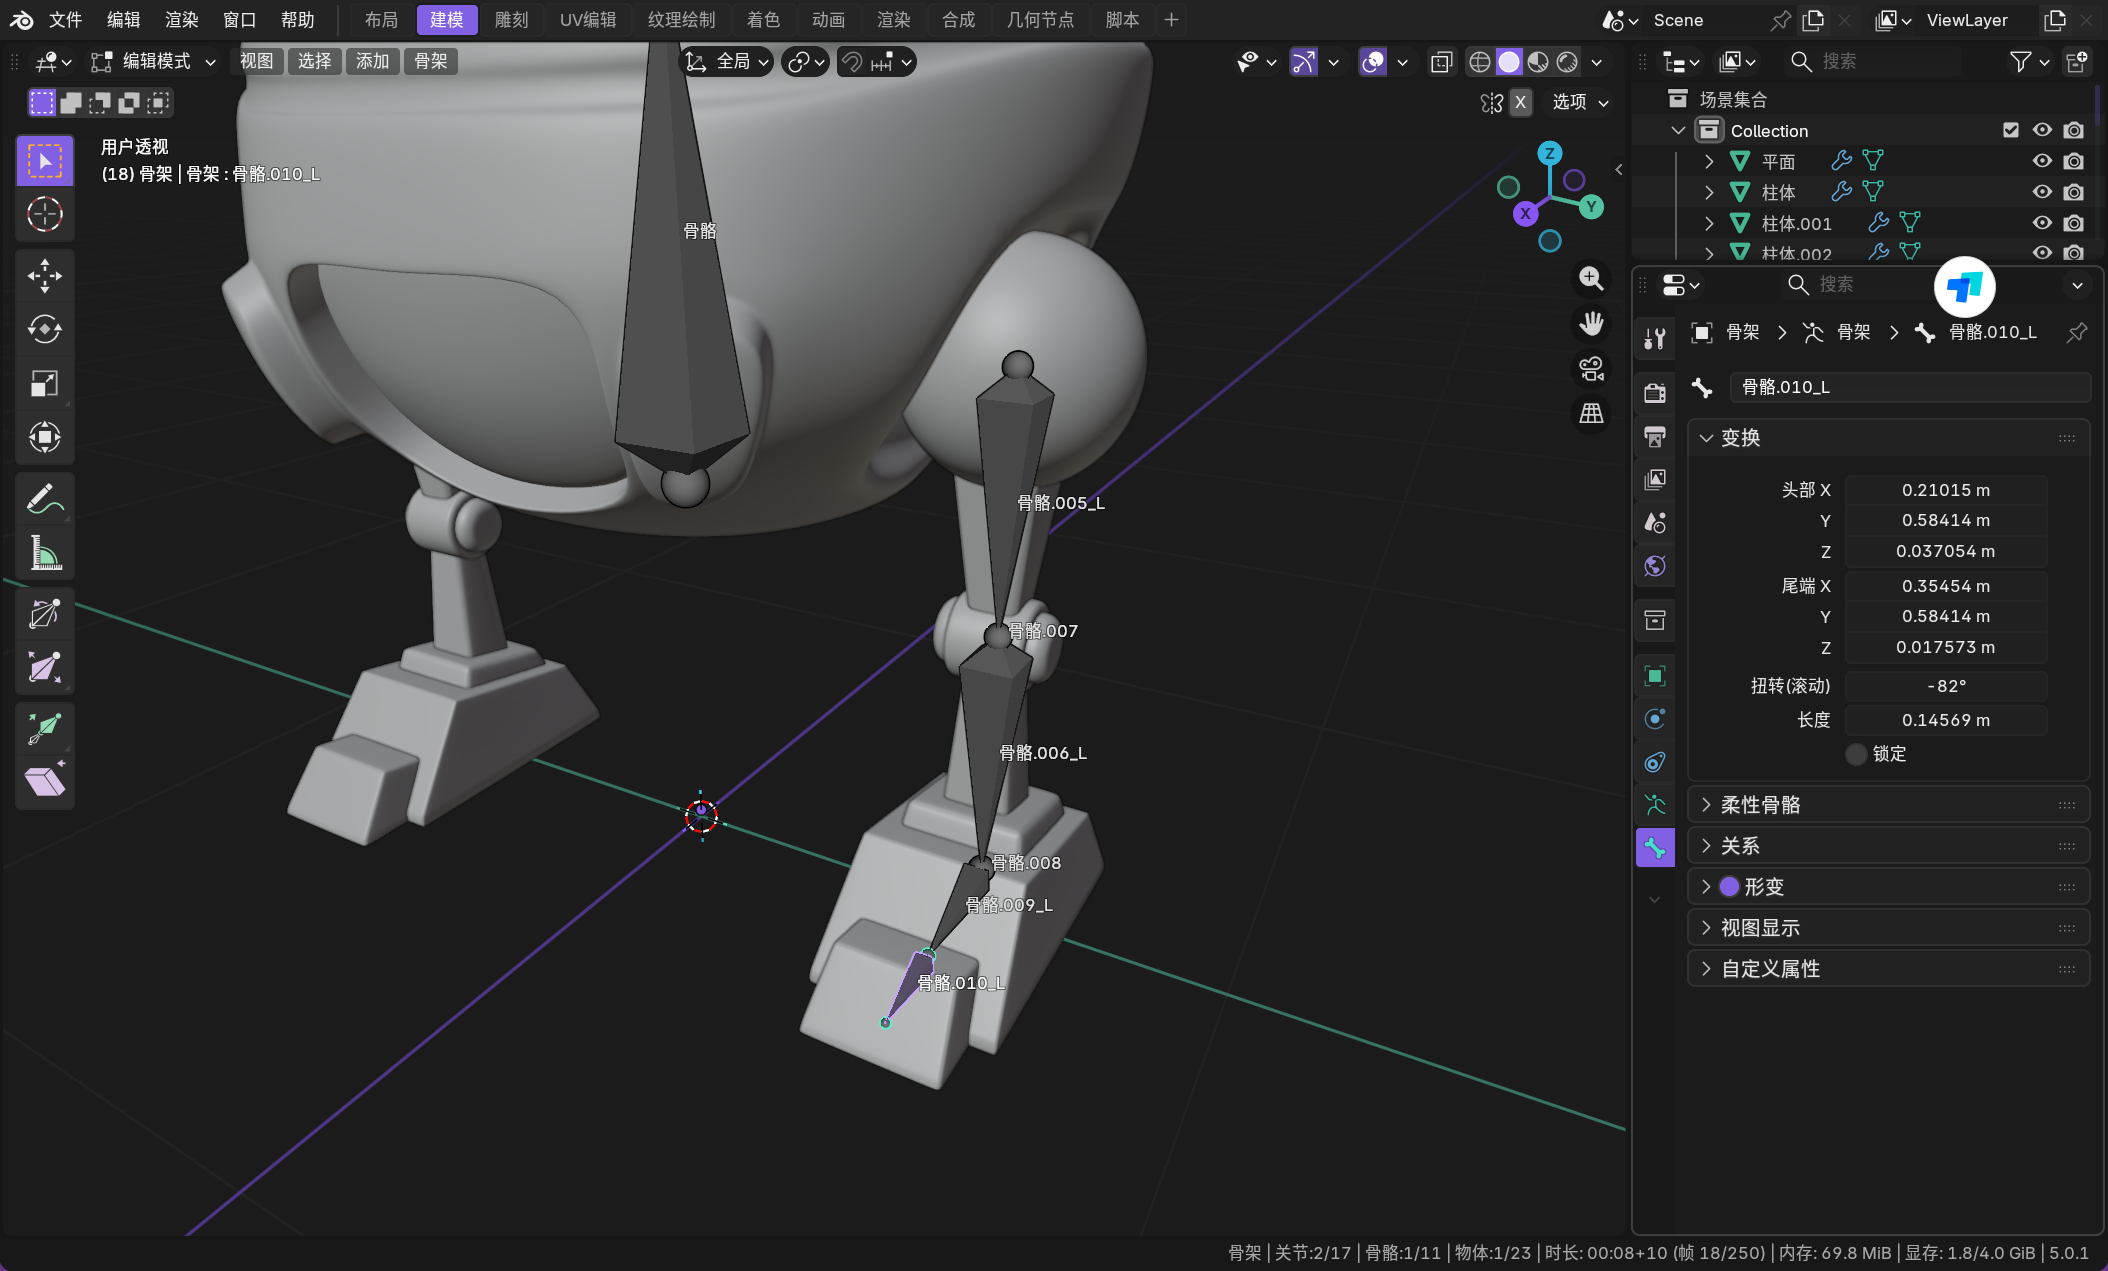
Task: Open the 骨架 header menu
Action: pos(430,62)
